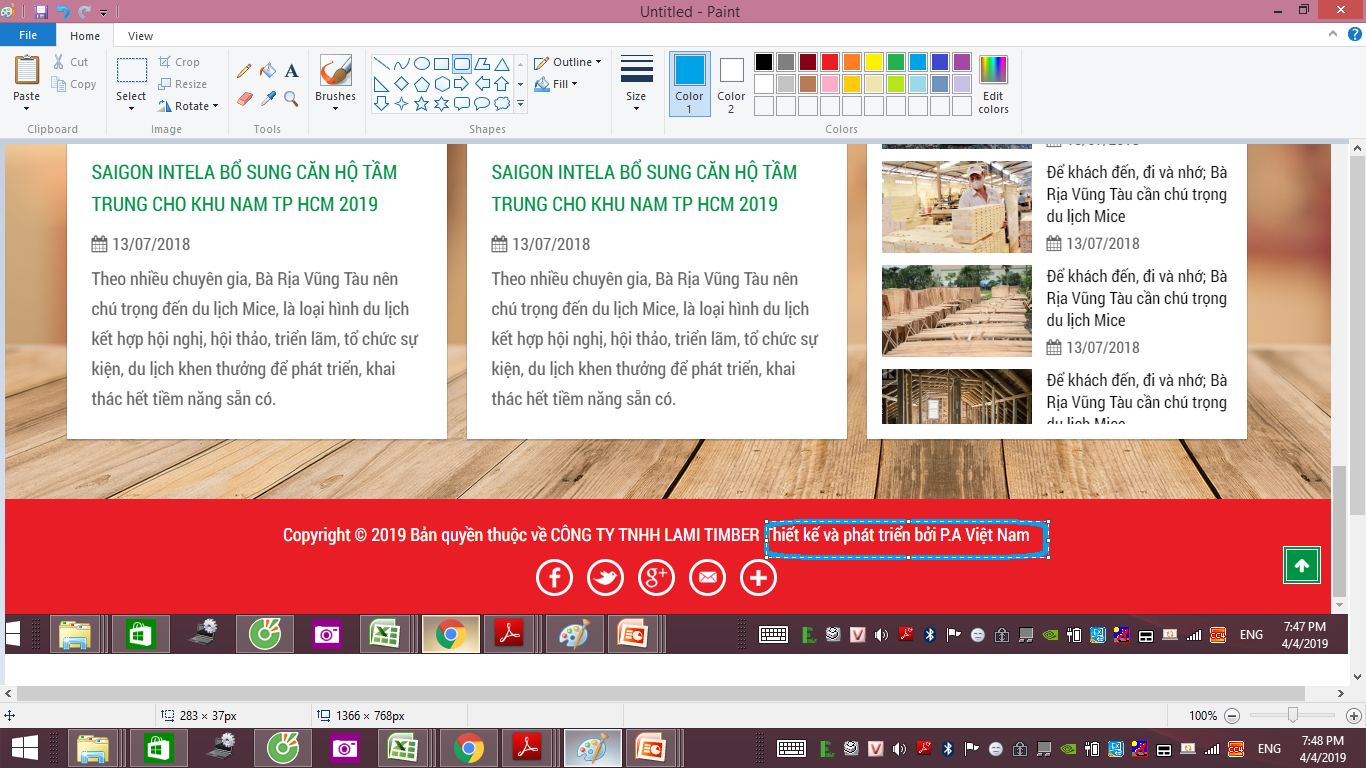Click the horizontal canvas scrollbar
The height and width of the screenshot is (768, 1366).
click(660, 693)
